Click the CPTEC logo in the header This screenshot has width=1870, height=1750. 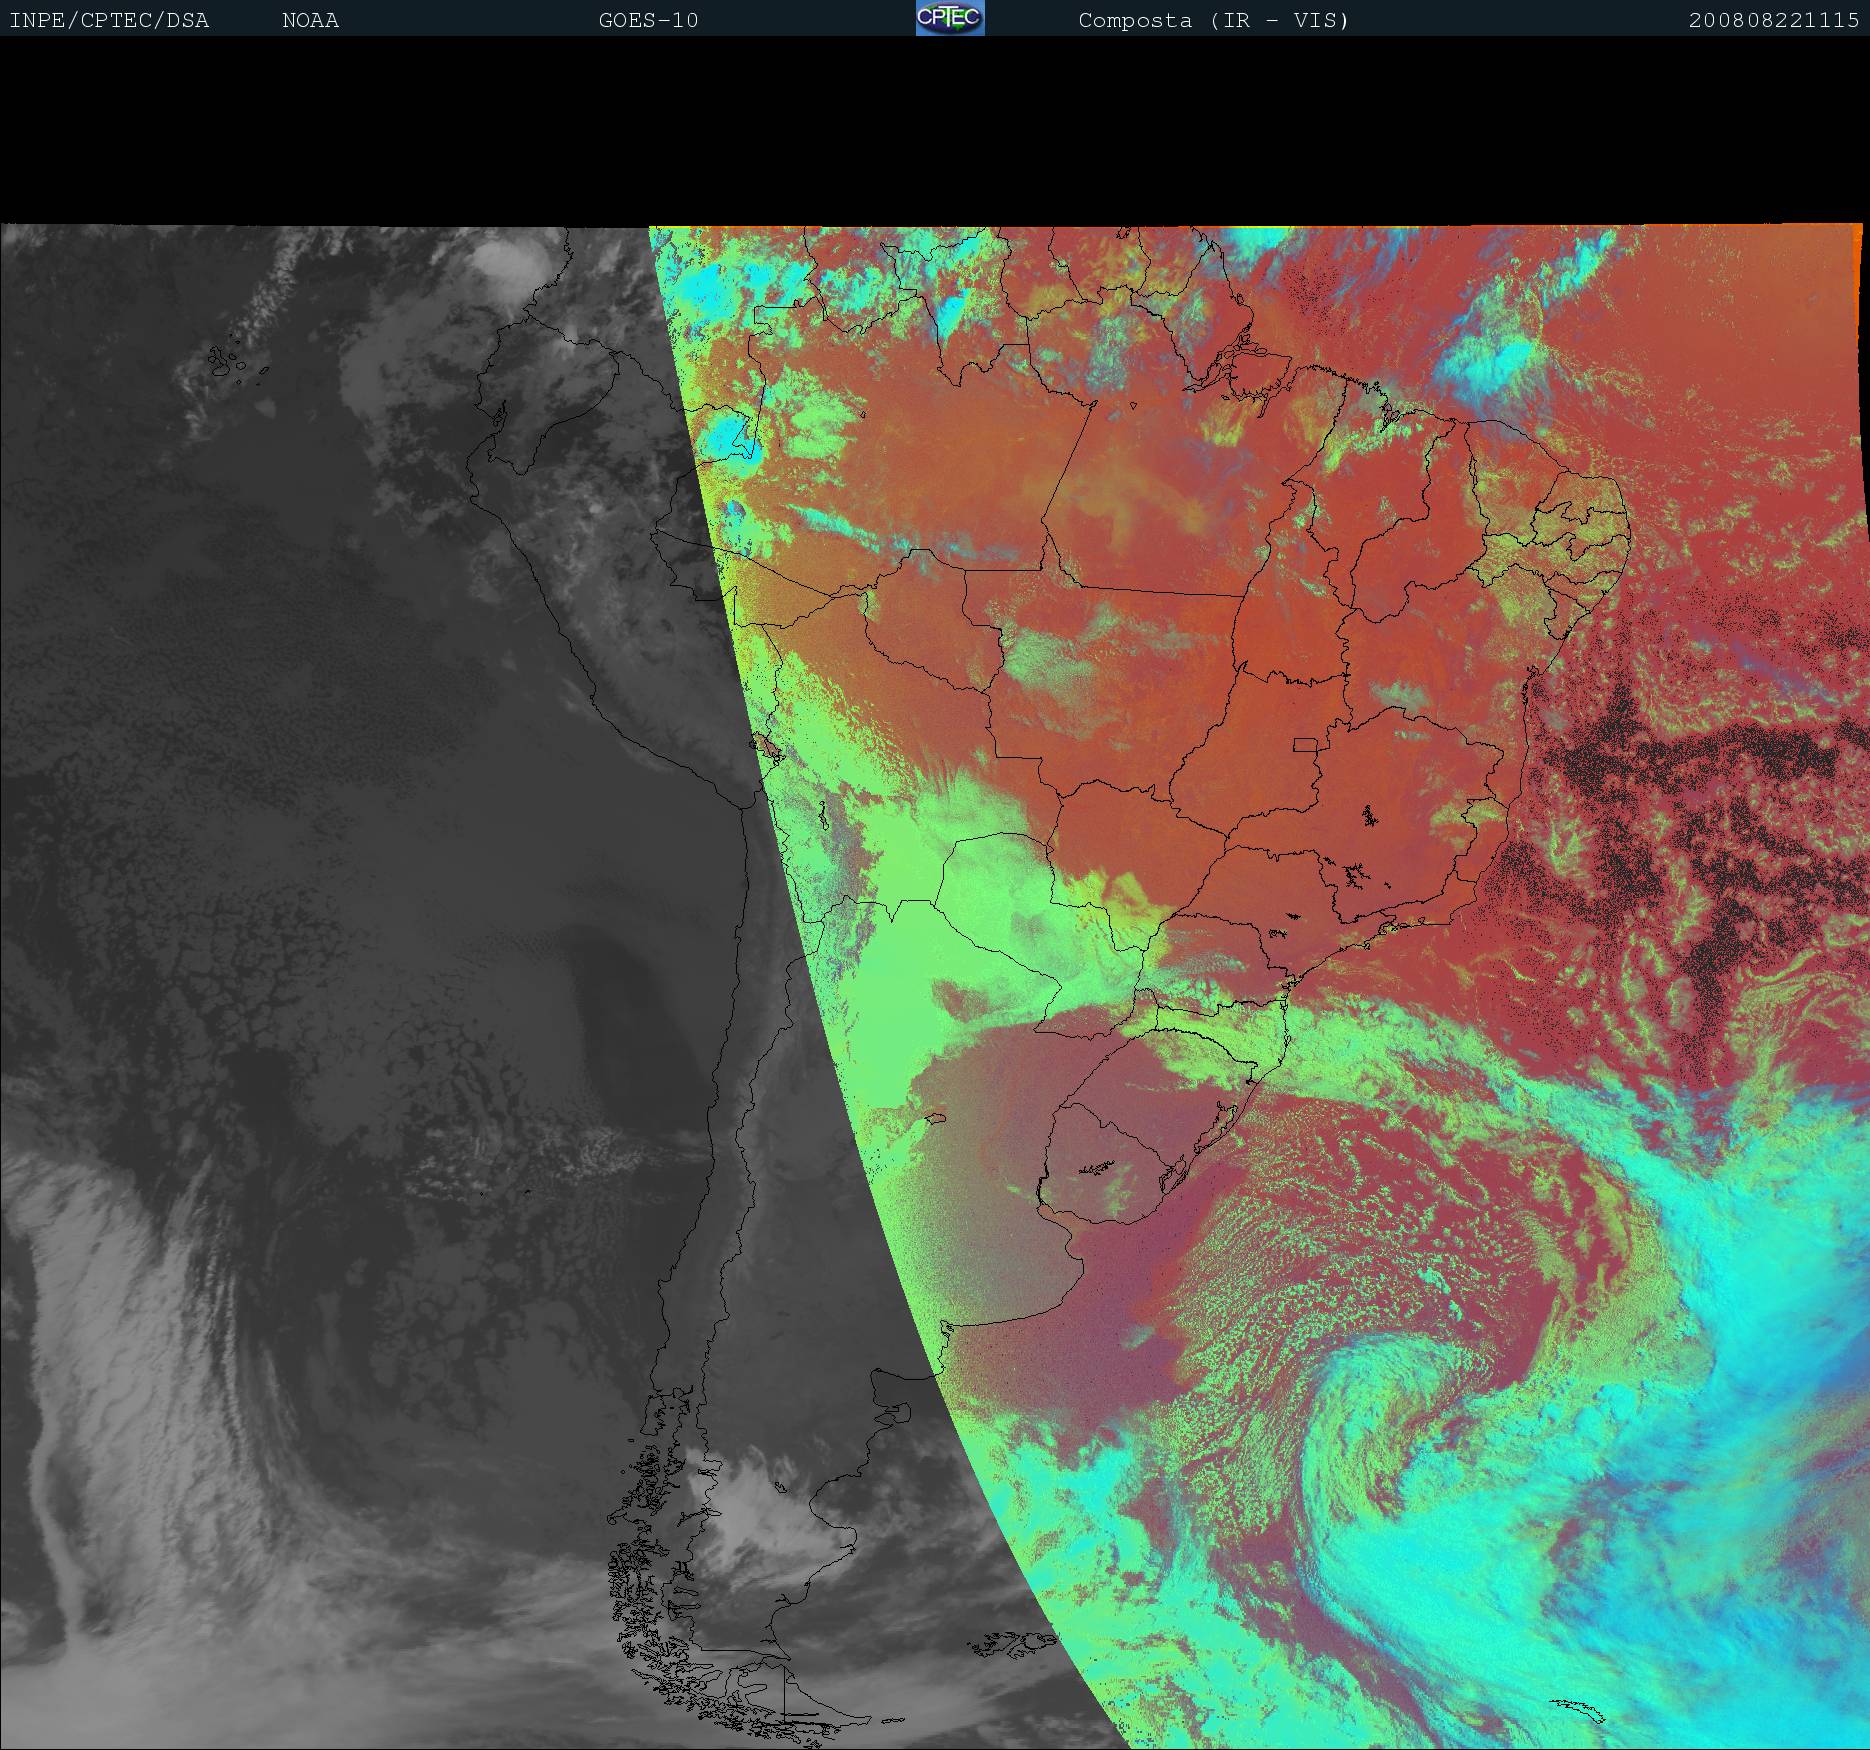click(x=950, y=18)
